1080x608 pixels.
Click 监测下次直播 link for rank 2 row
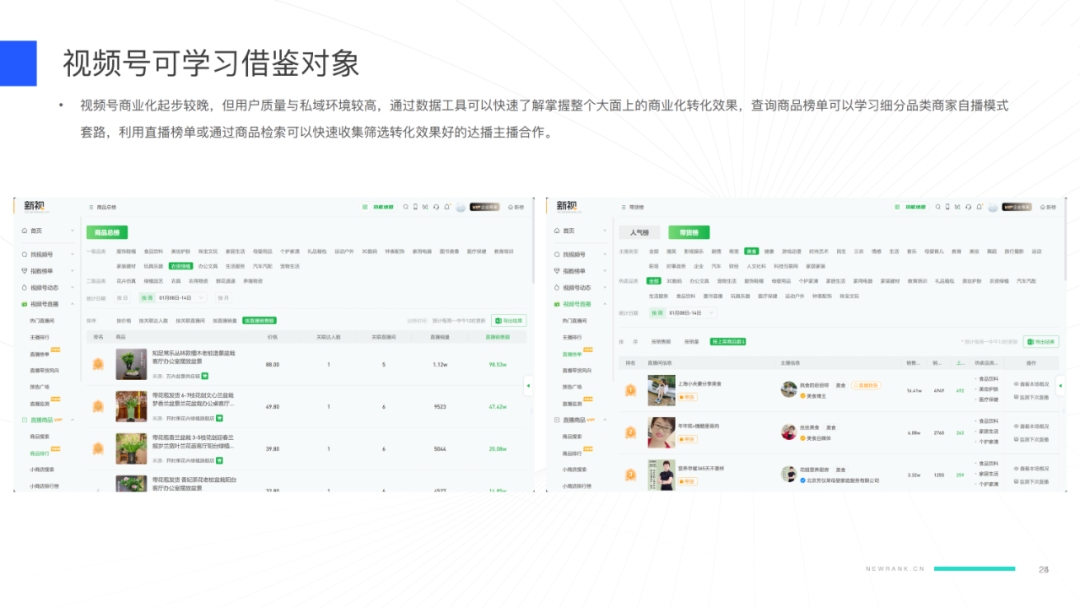pos(1031,439)
